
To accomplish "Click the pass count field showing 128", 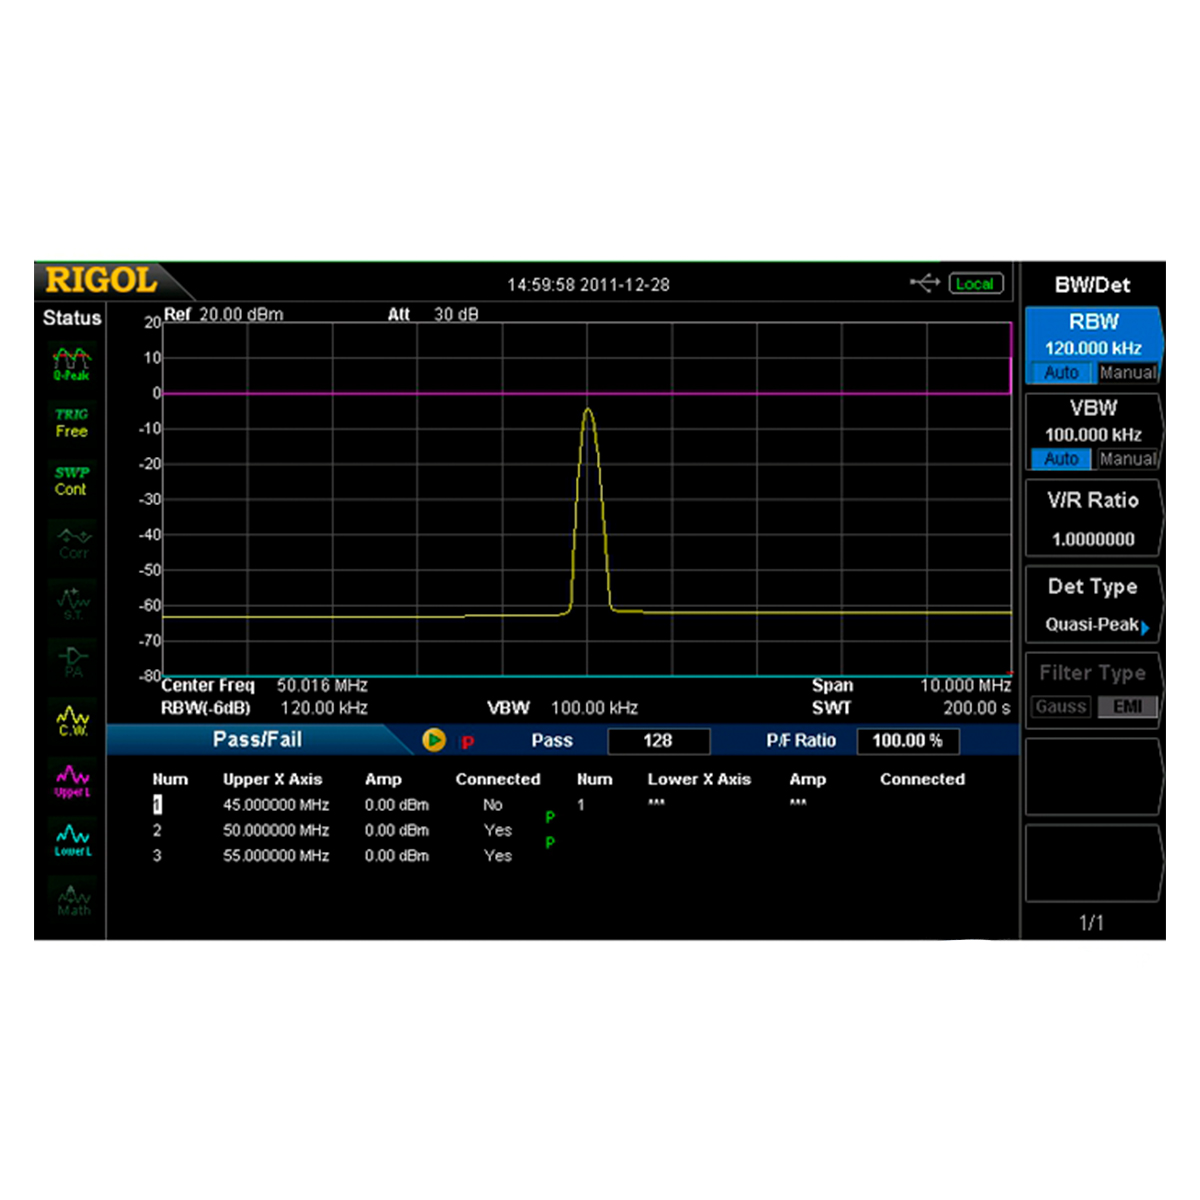I will click(x=659, y=740).
